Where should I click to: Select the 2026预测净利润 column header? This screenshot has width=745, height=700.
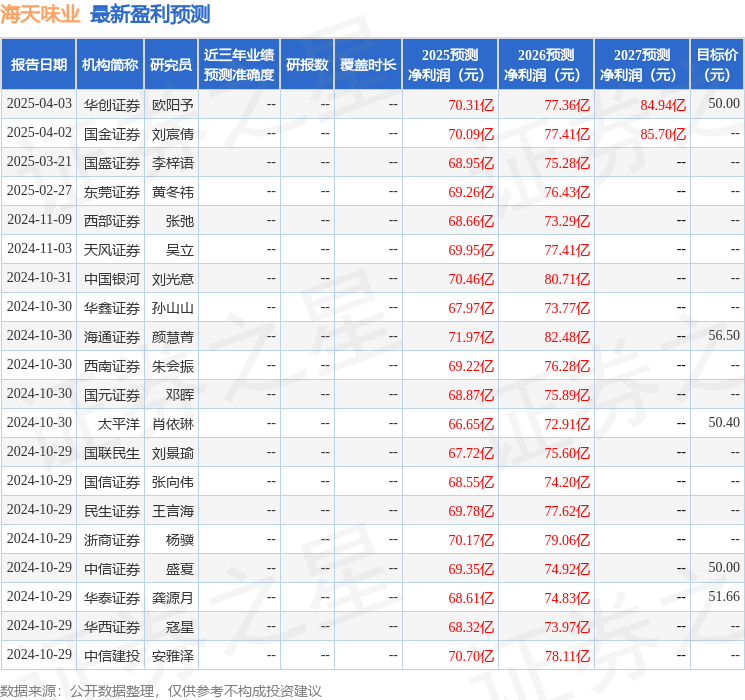[x=545, y=65]
